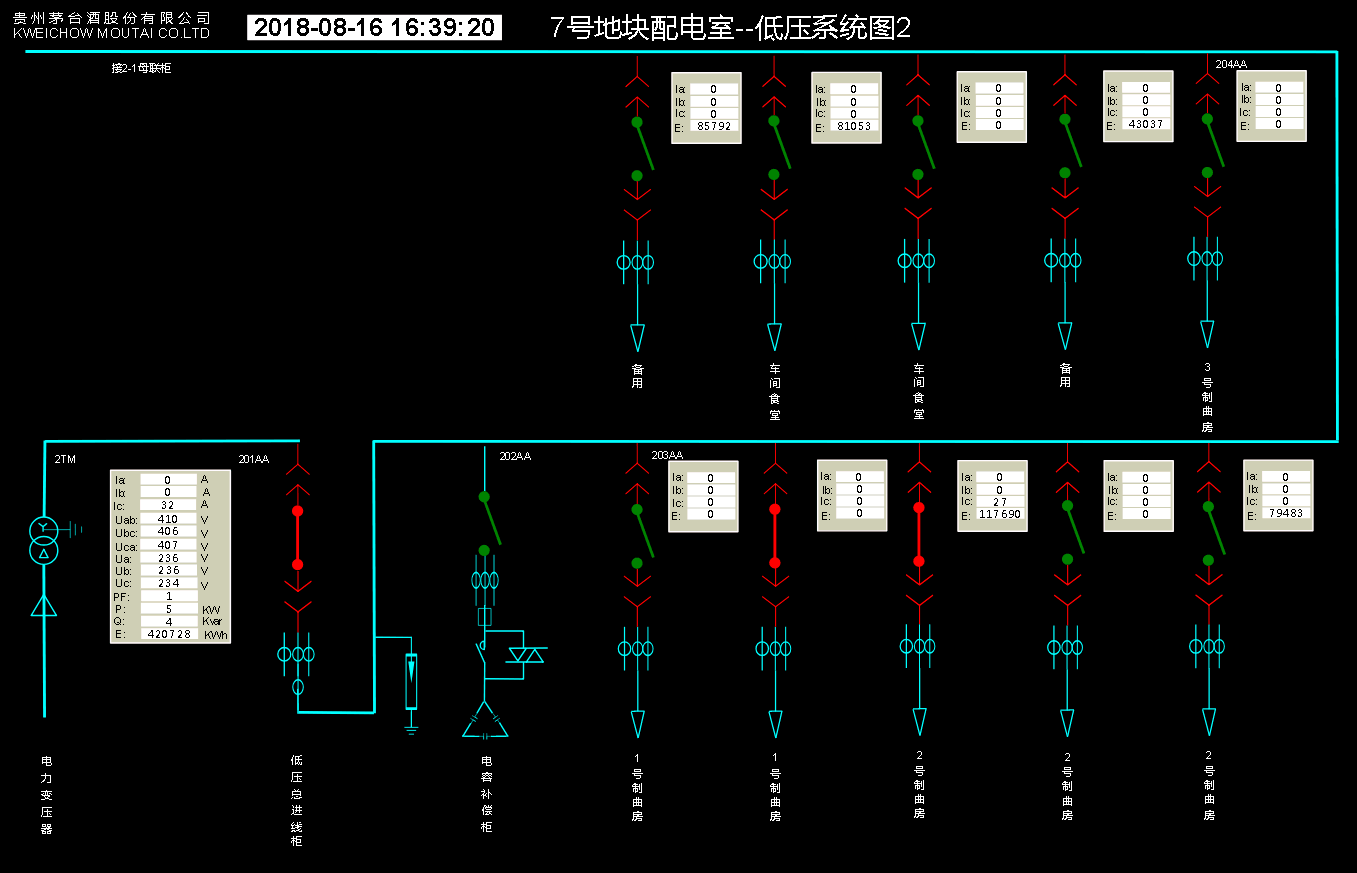The height and width of the screenshot is (873, 1357).
Task: Click the 202AA cabinet label
Action: [515, 456]
